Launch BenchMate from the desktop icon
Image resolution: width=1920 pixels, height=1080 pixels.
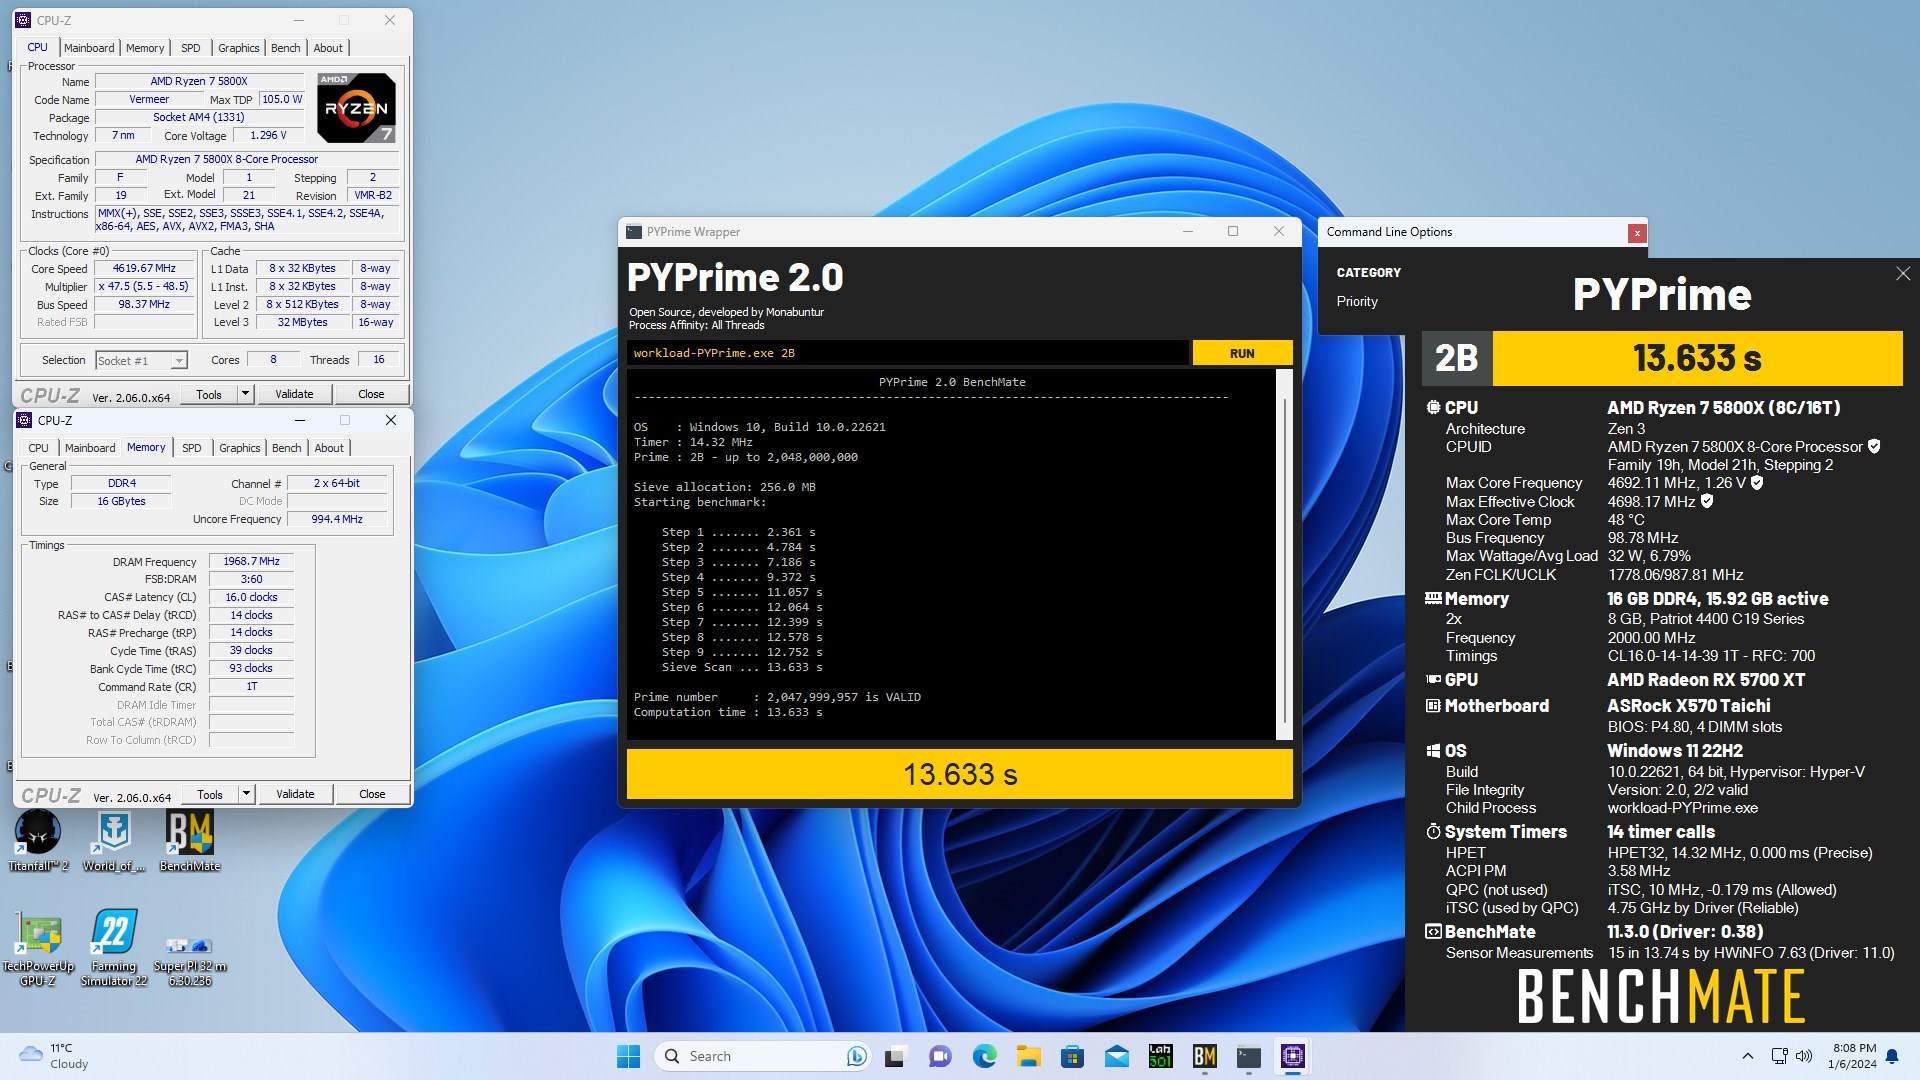[x=190, y=840]
